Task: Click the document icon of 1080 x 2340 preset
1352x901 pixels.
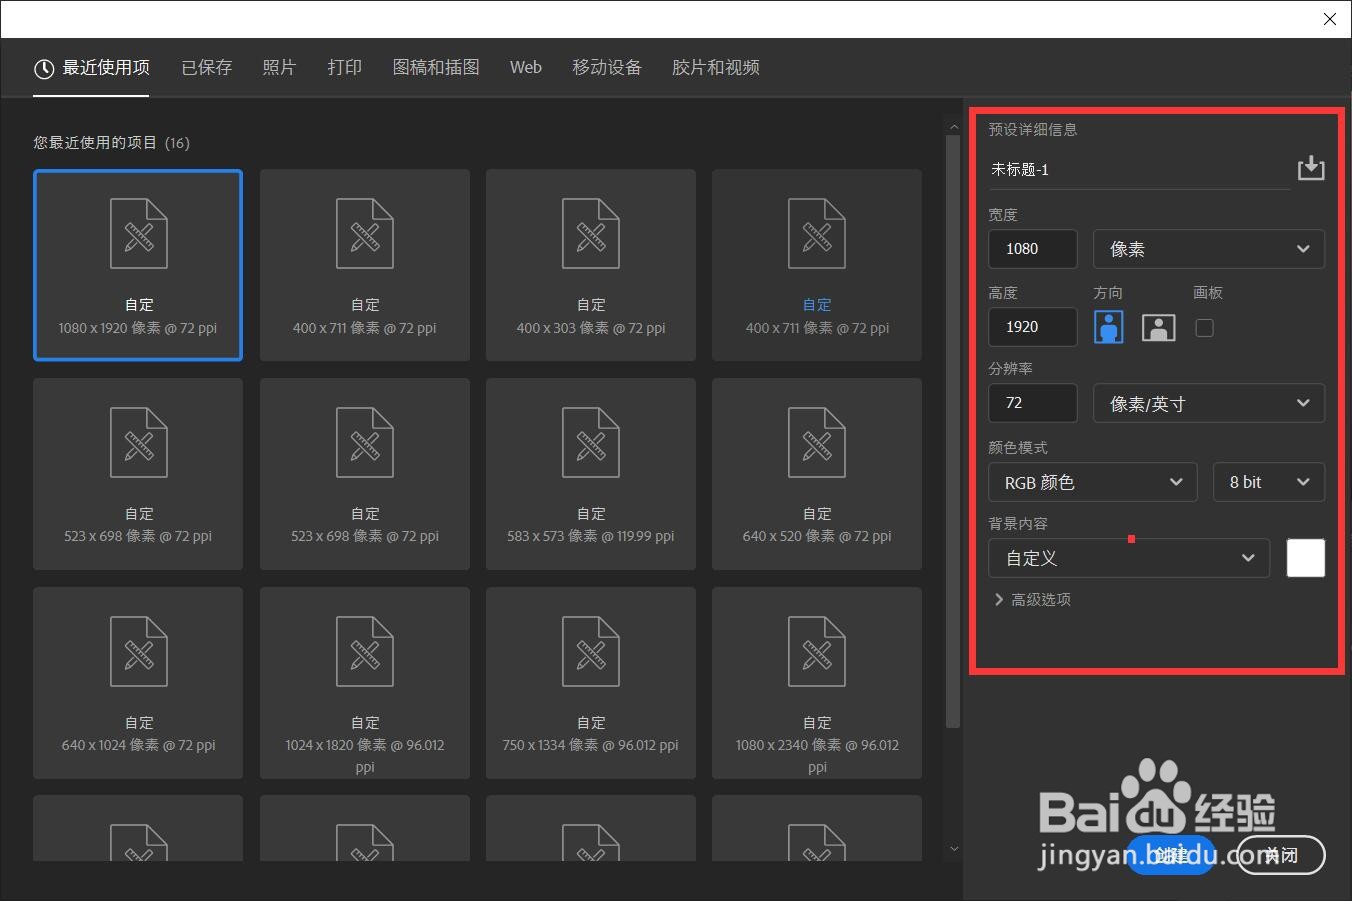Action: point(817,652)
